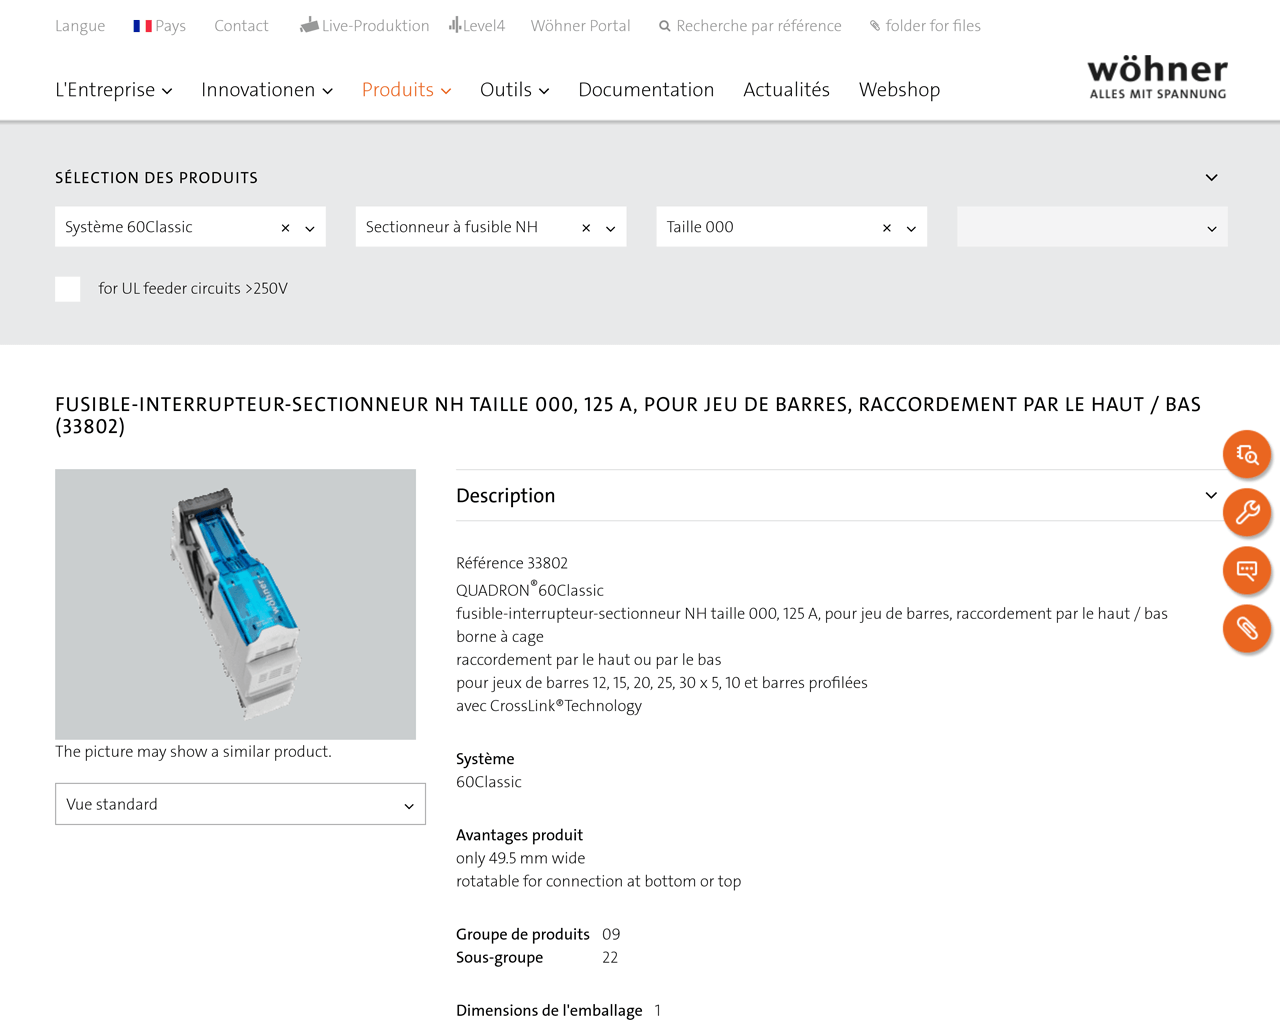Screen dimensions: 1280x1024
Task: Clear the Sectionneur à fusible NH filter
Action: (x=586, y=228)
